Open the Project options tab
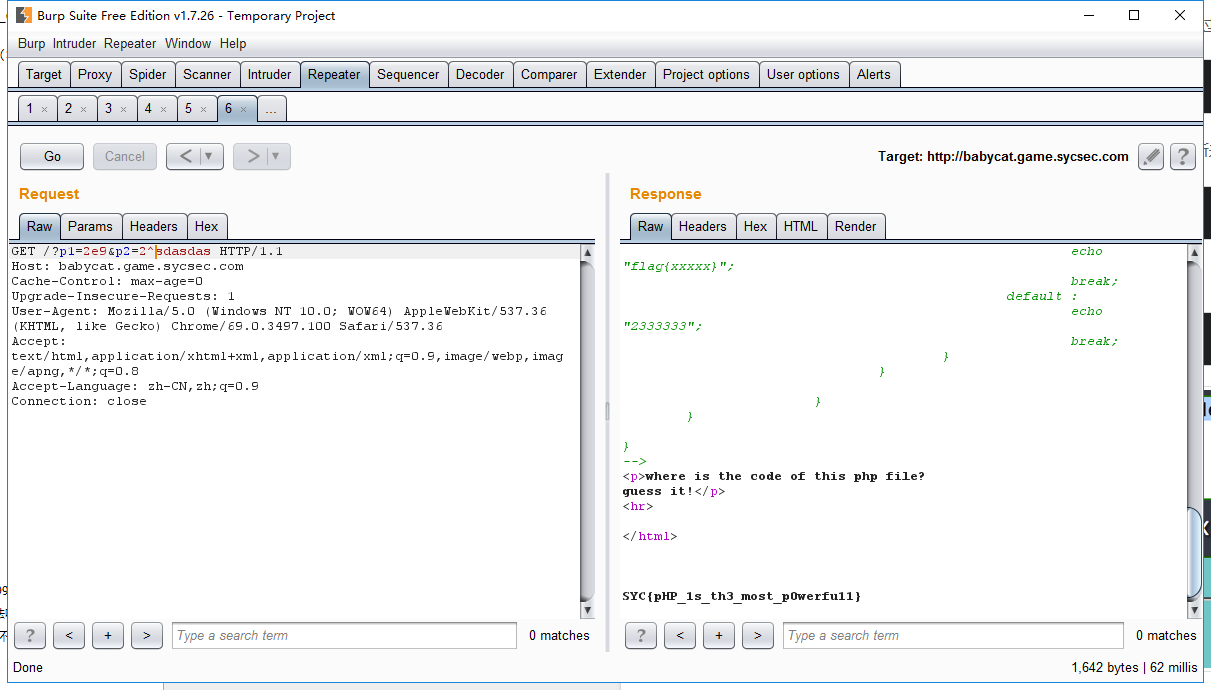The width and height of the screenshot is (1211, 690). (706, 74)
